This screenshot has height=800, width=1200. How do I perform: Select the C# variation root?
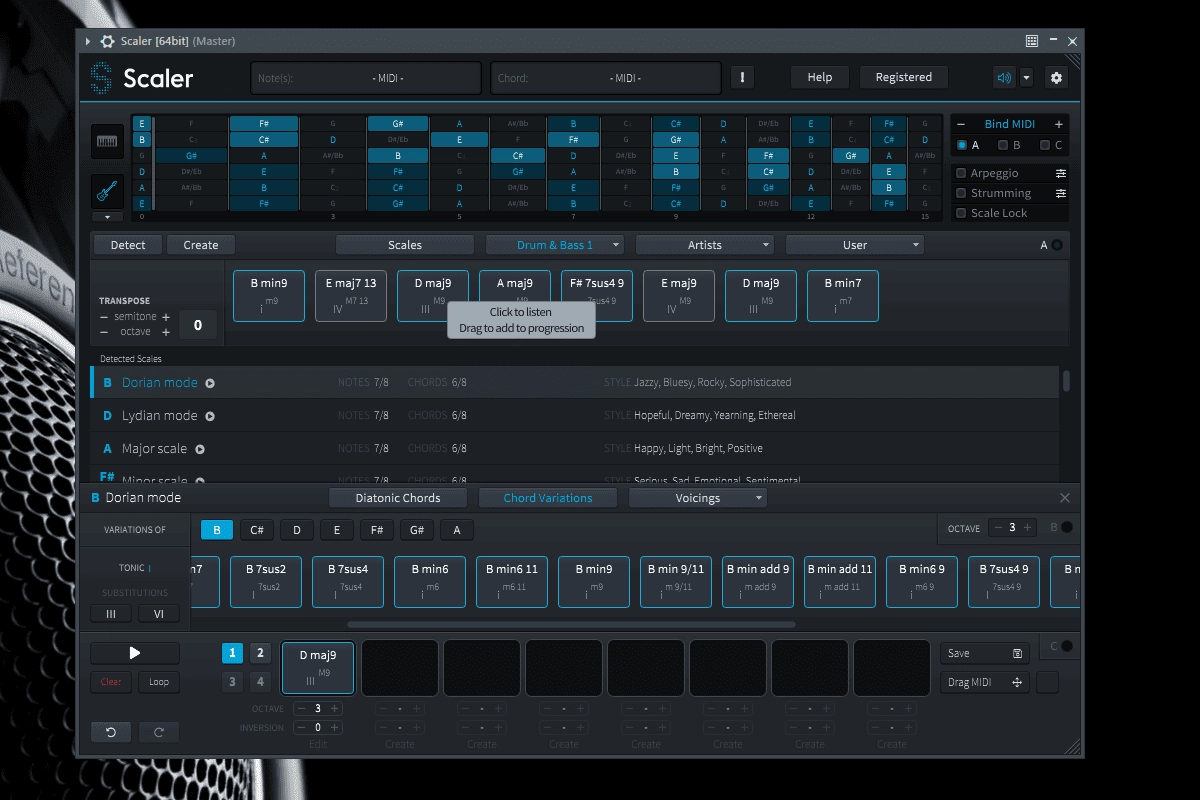coord(257,530)
